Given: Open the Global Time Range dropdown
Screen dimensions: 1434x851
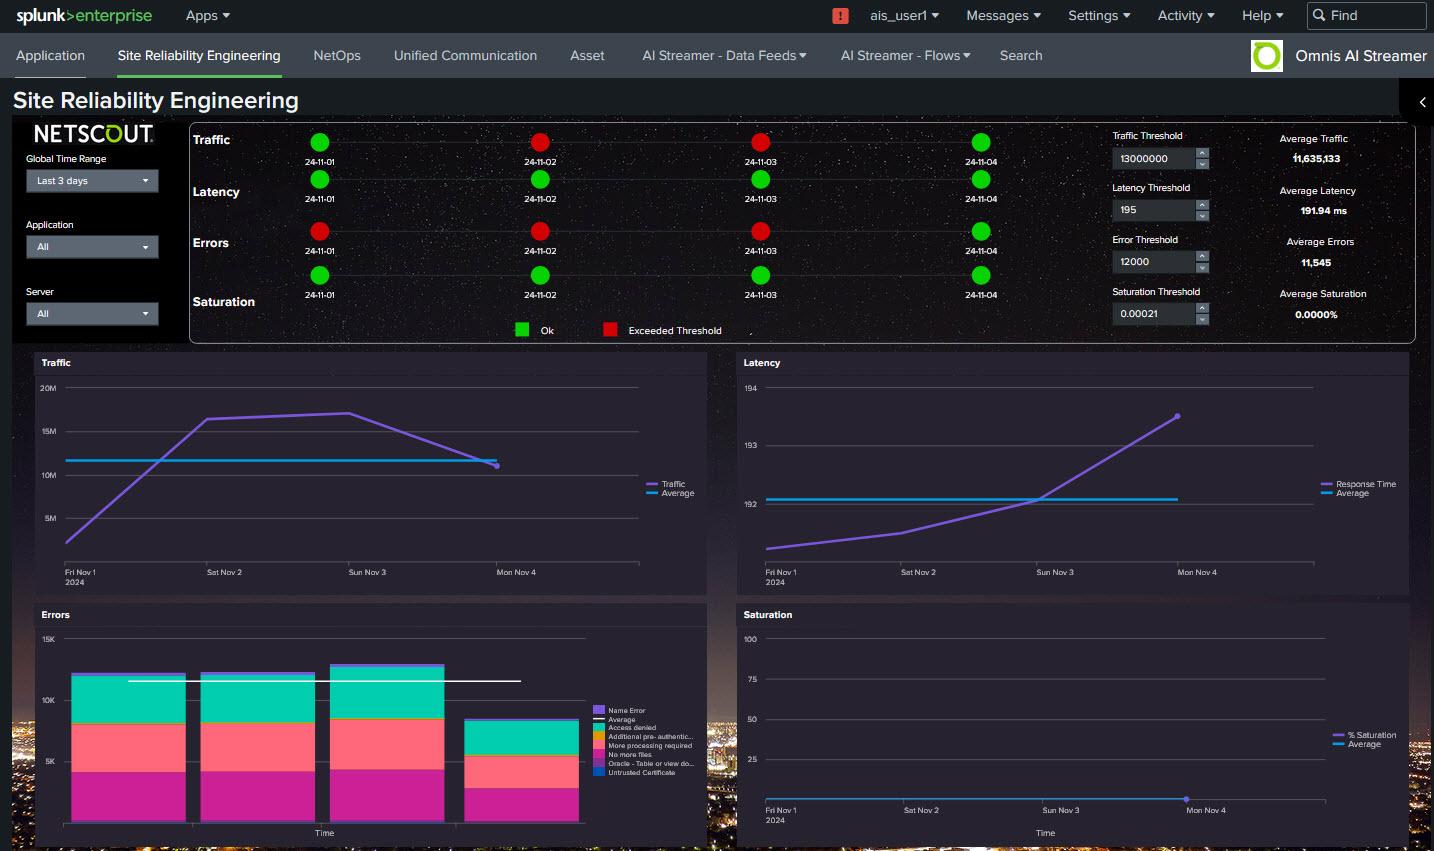Looking at the screenshot, I should [x=92, y=181].
